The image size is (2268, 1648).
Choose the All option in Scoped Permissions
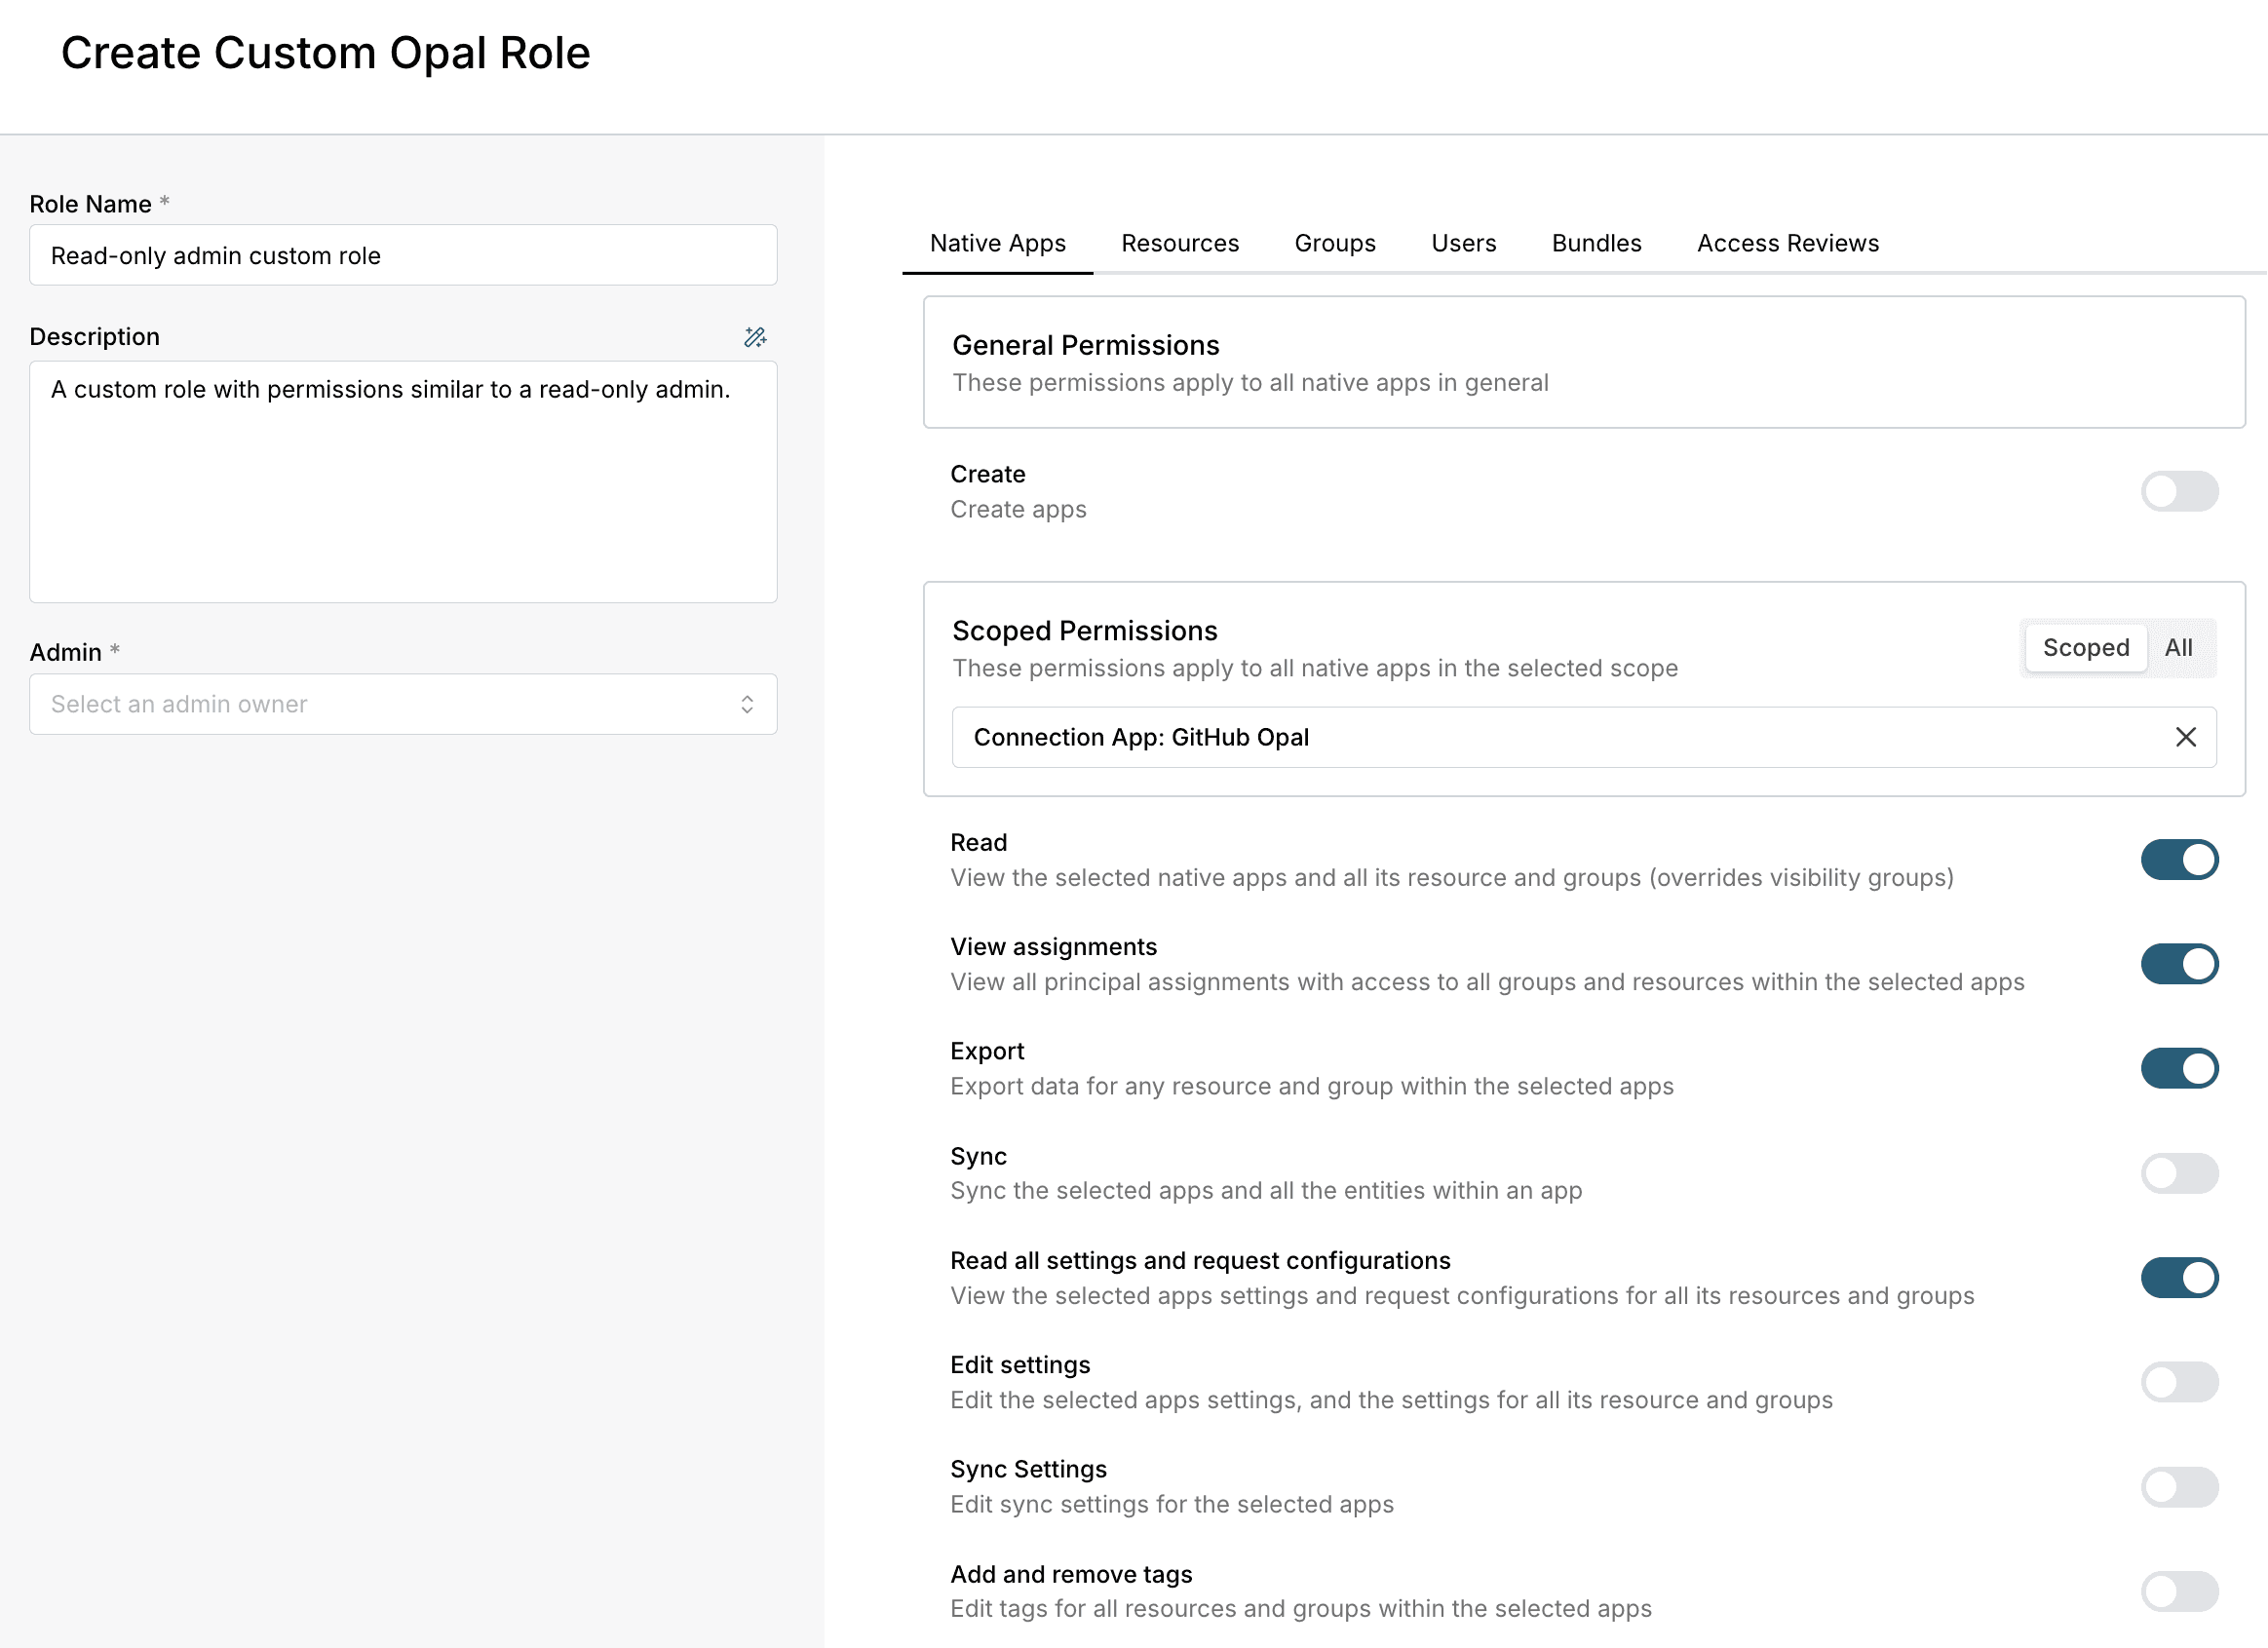(2178, 648)
